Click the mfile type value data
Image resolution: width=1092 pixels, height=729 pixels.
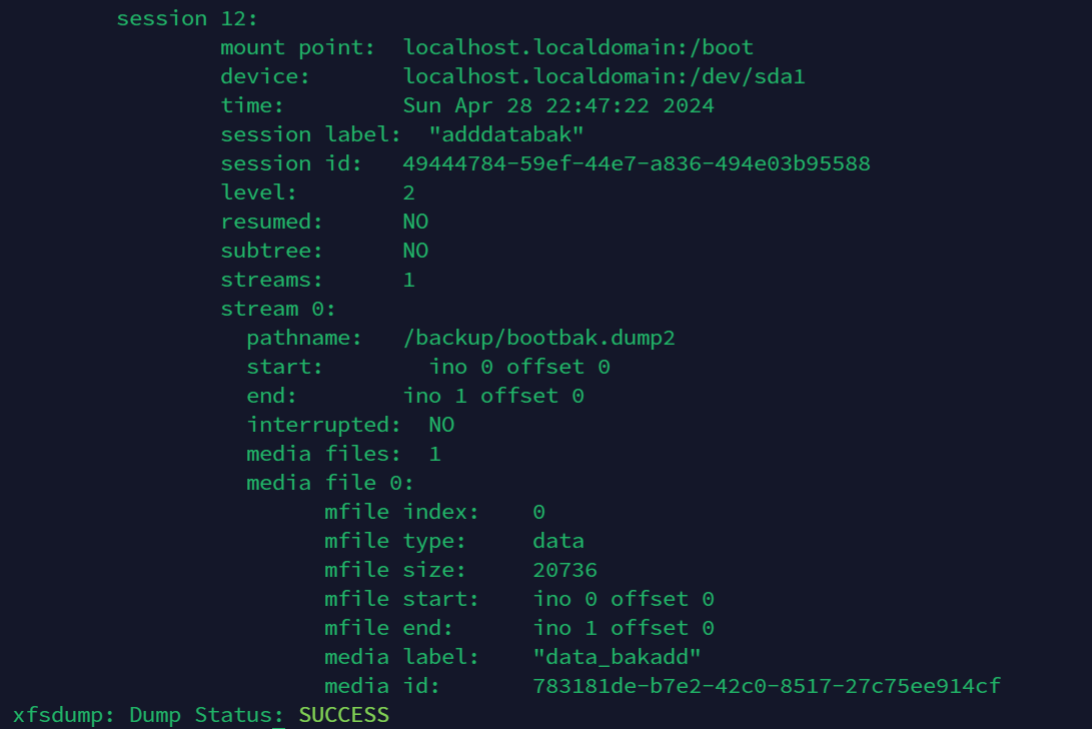point(559,541)
